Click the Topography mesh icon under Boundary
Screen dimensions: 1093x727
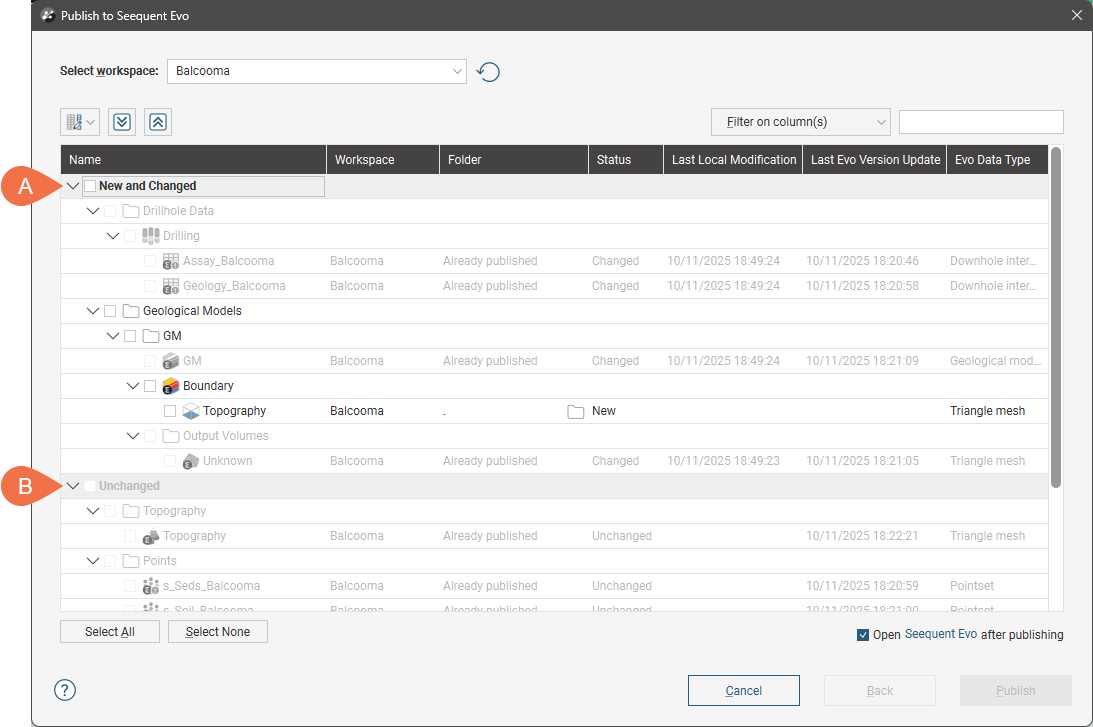click(x=190, y=411)
